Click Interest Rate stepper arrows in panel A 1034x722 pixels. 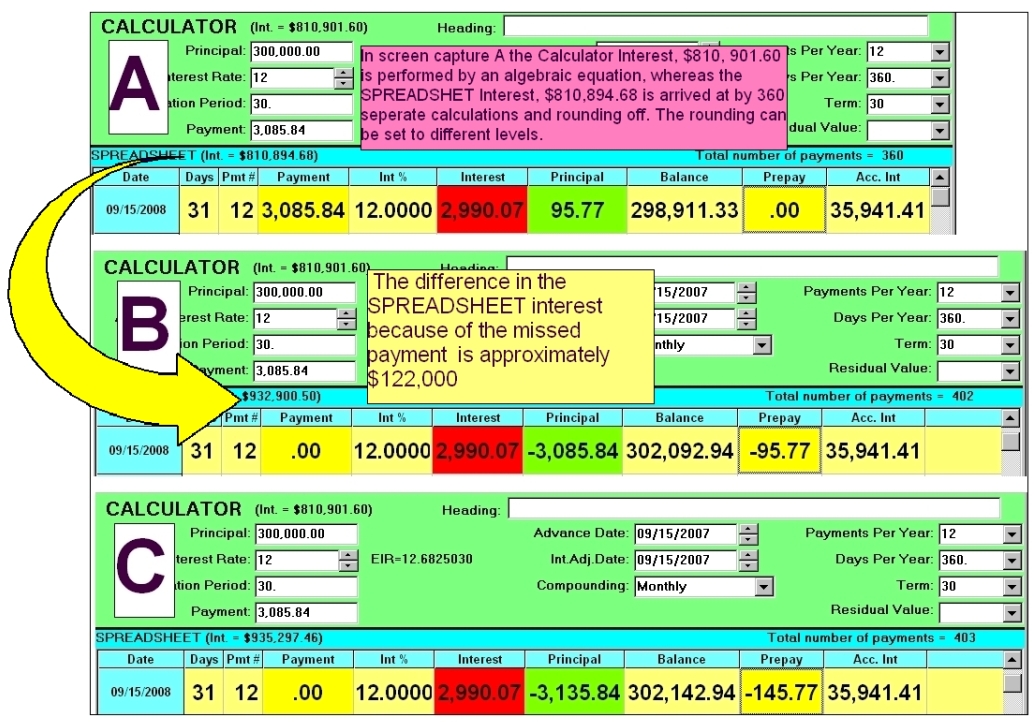coord(343,78)
